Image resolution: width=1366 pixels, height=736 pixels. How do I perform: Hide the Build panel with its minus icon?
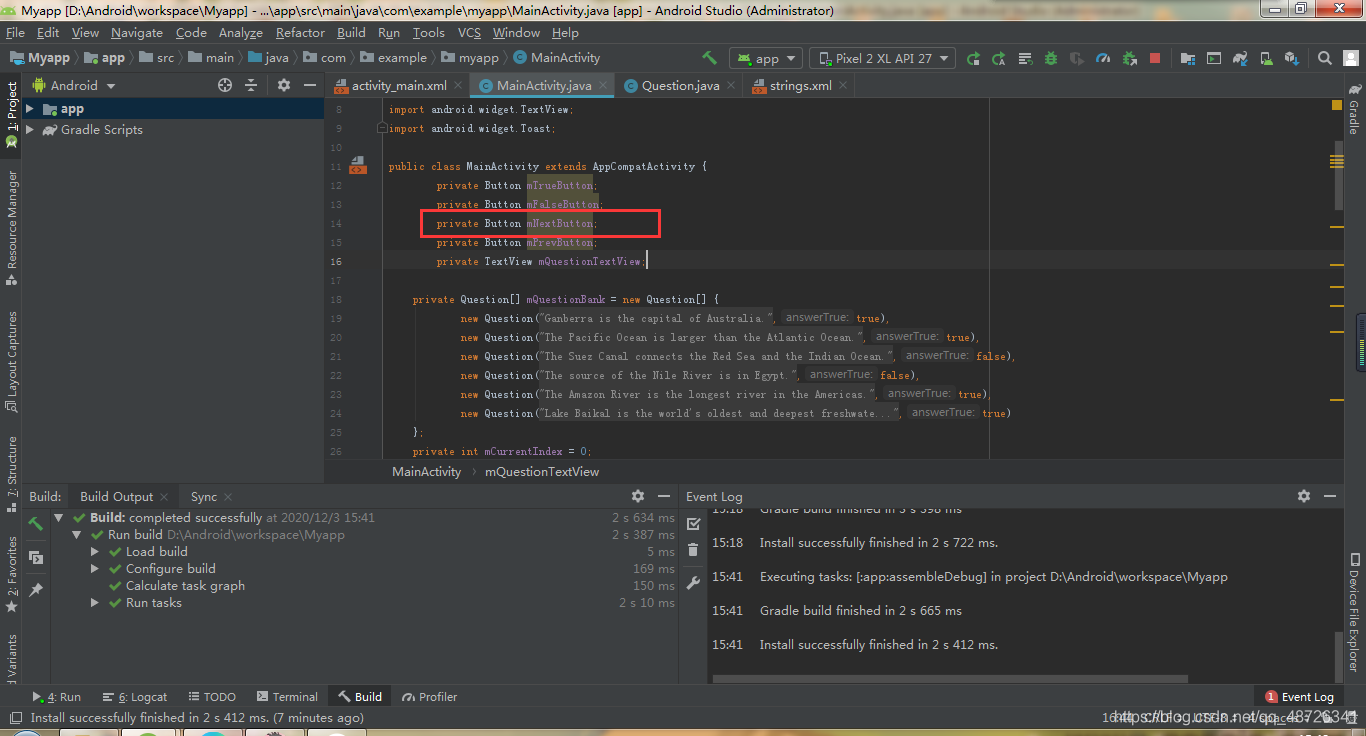click(x=664, y=496)
